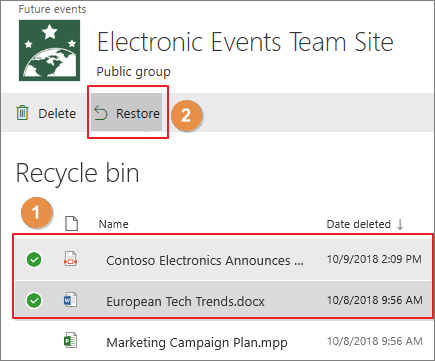Click the Recycle bin heading

click(x=78, y=173)
